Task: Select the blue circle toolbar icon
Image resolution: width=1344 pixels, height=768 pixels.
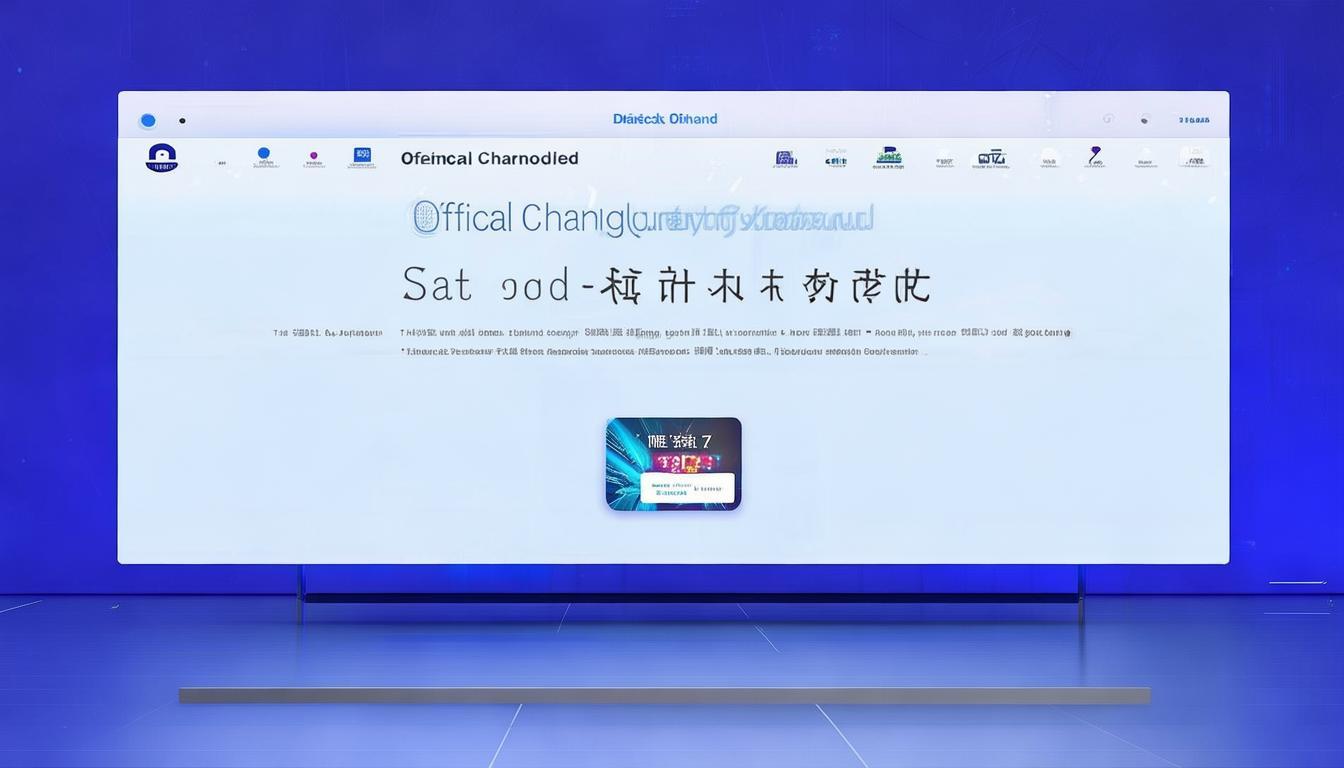Action: [x=264, y=157]
